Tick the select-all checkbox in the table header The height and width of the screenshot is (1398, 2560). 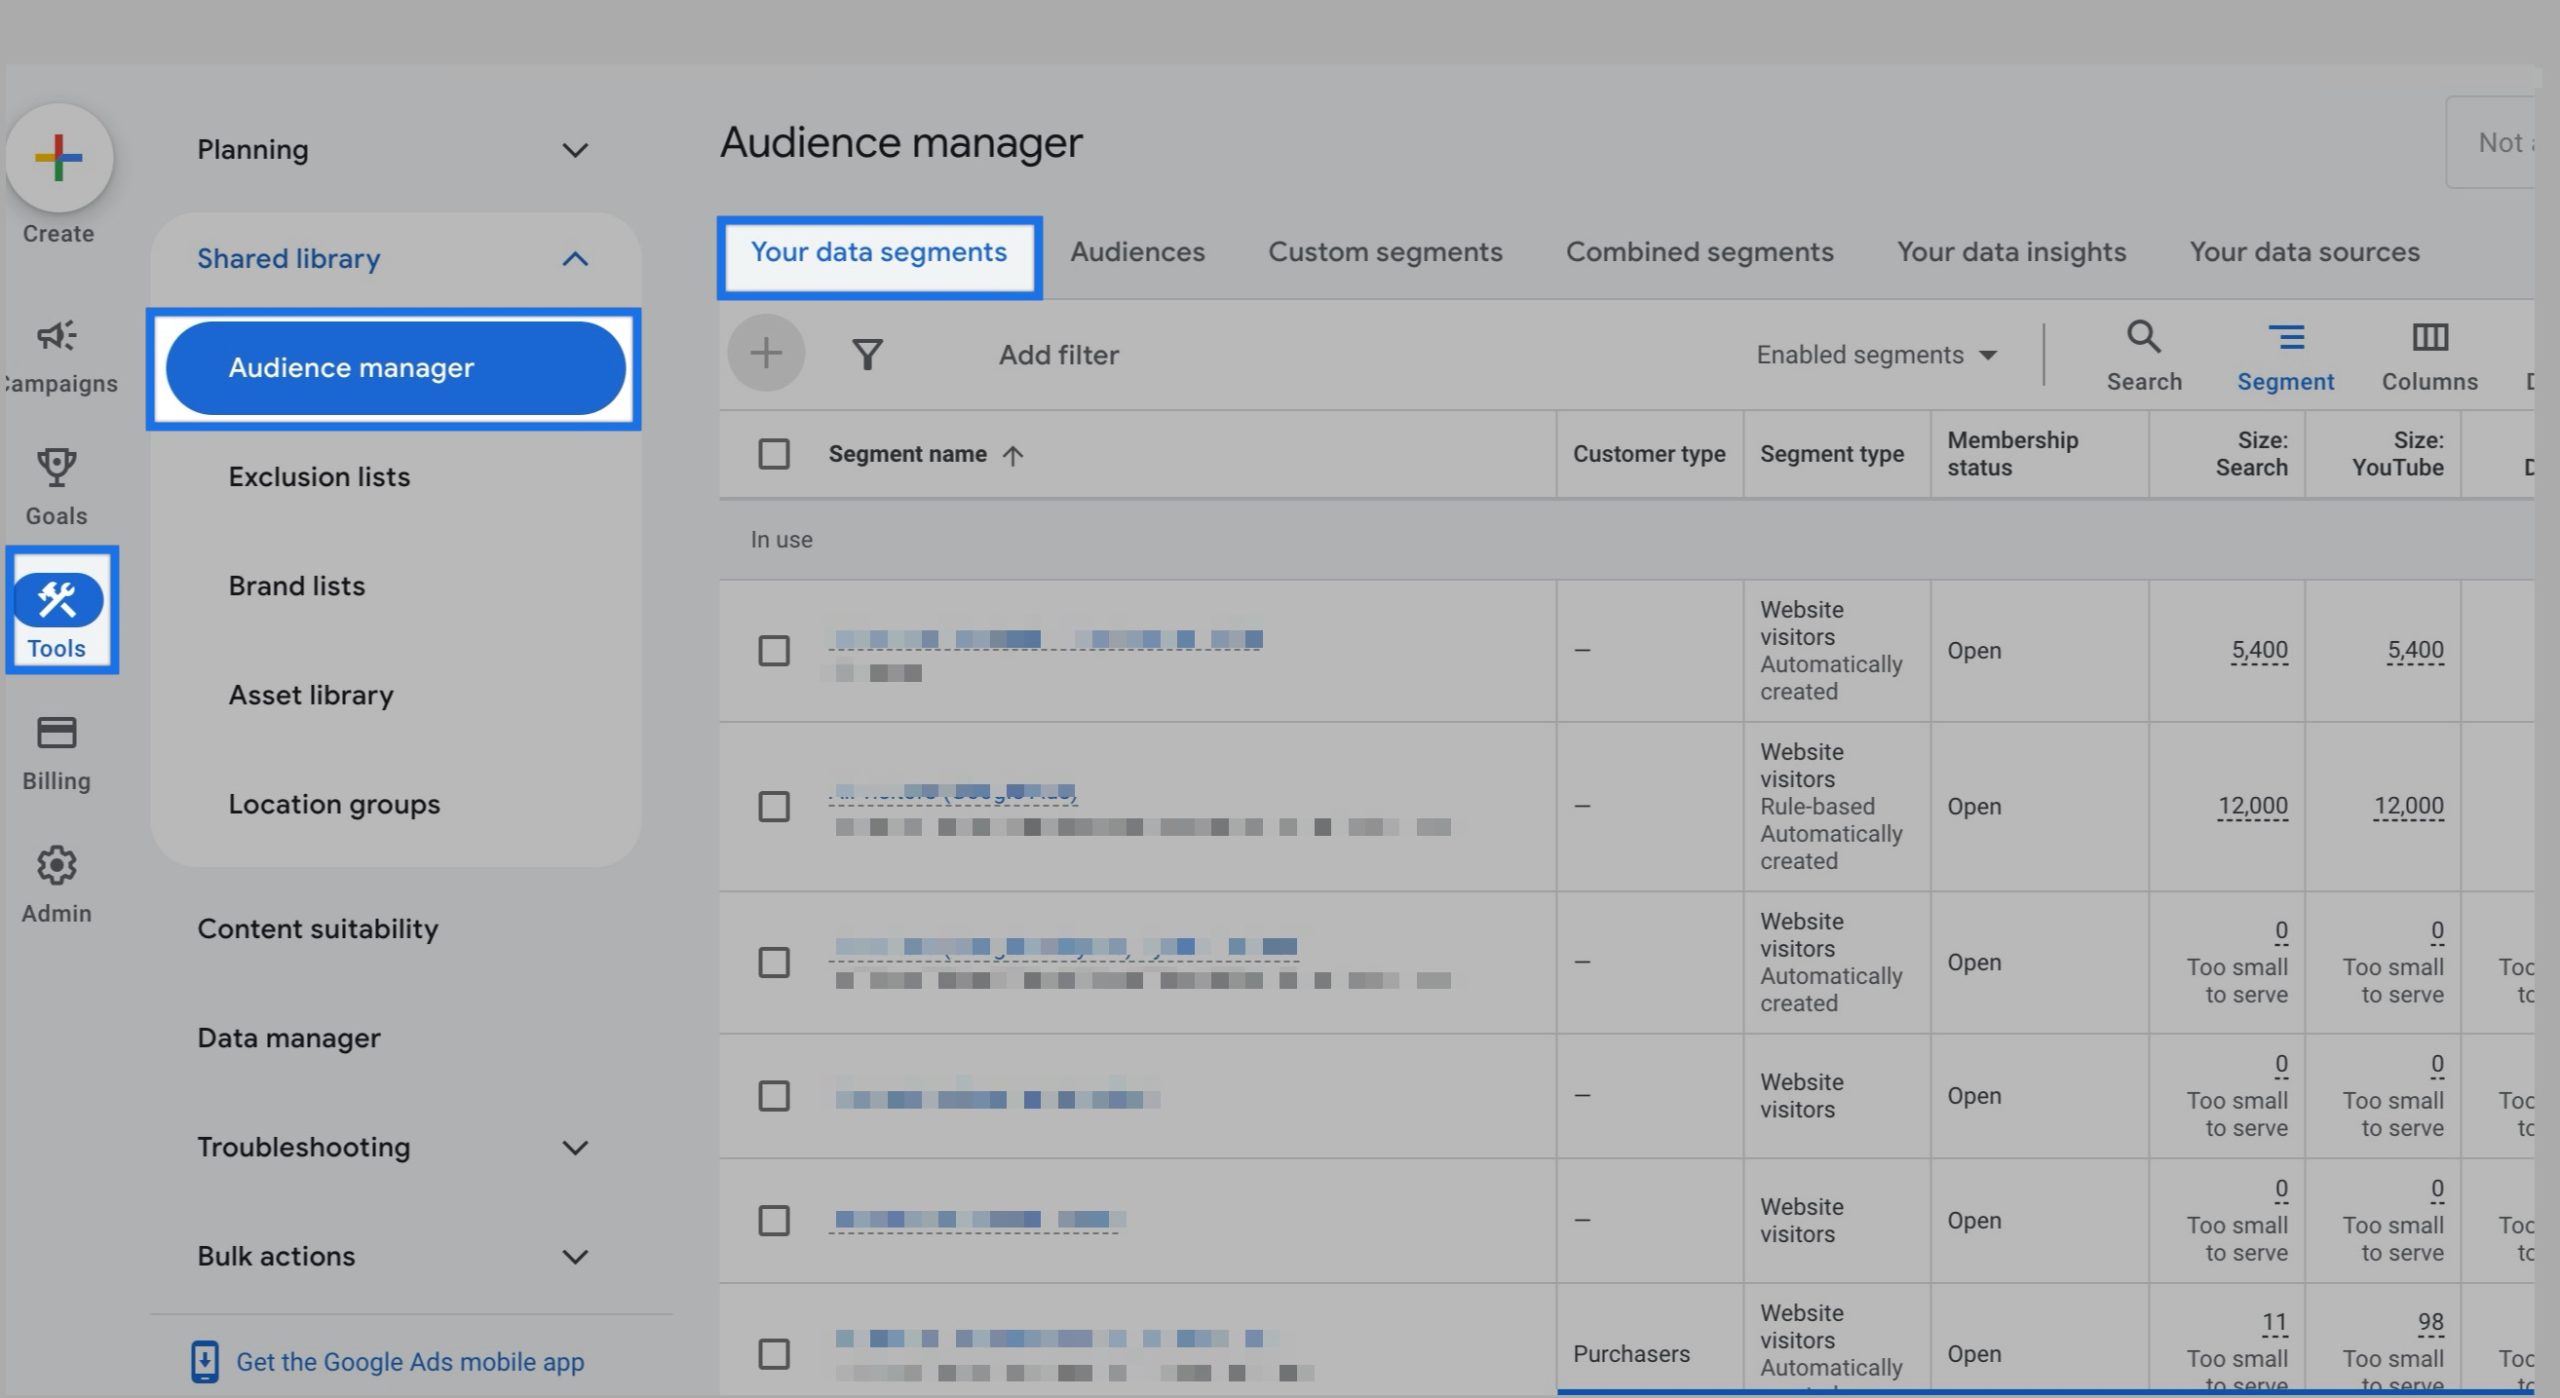(x=773, y=454)
